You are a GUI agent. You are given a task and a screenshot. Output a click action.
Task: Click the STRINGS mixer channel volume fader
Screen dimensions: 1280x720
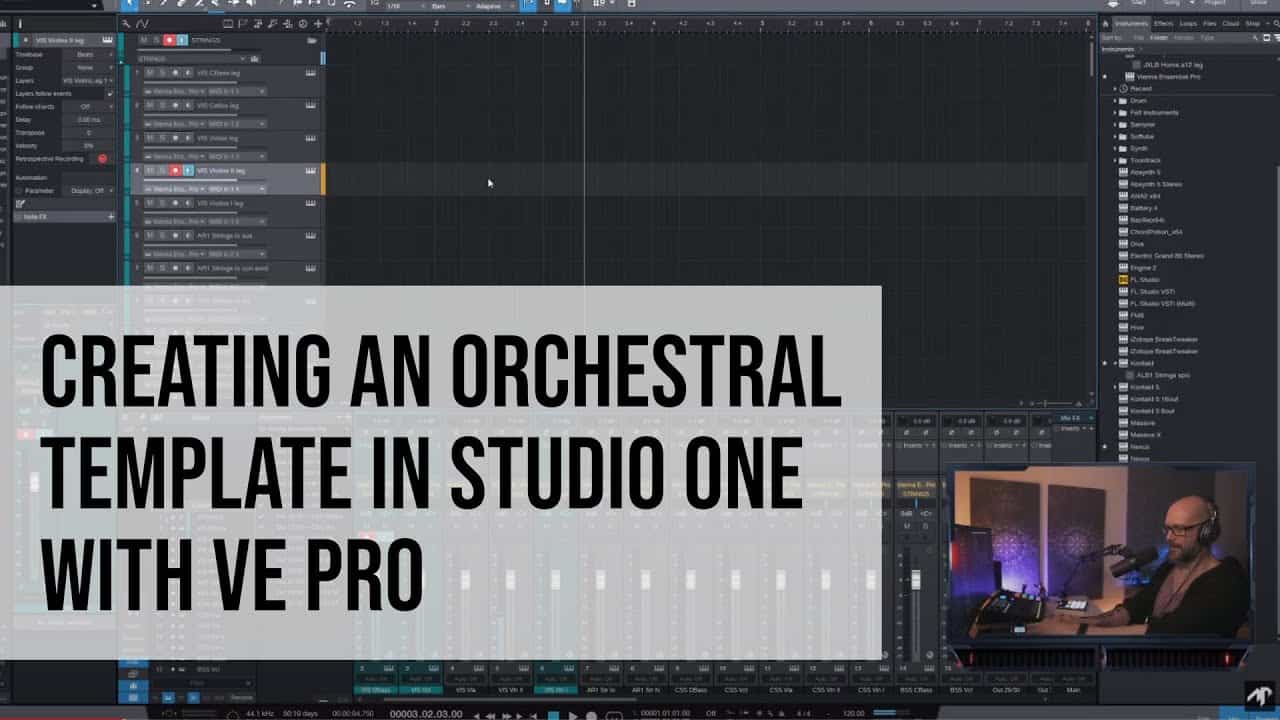pyautogui.click(x=915, y=580)
